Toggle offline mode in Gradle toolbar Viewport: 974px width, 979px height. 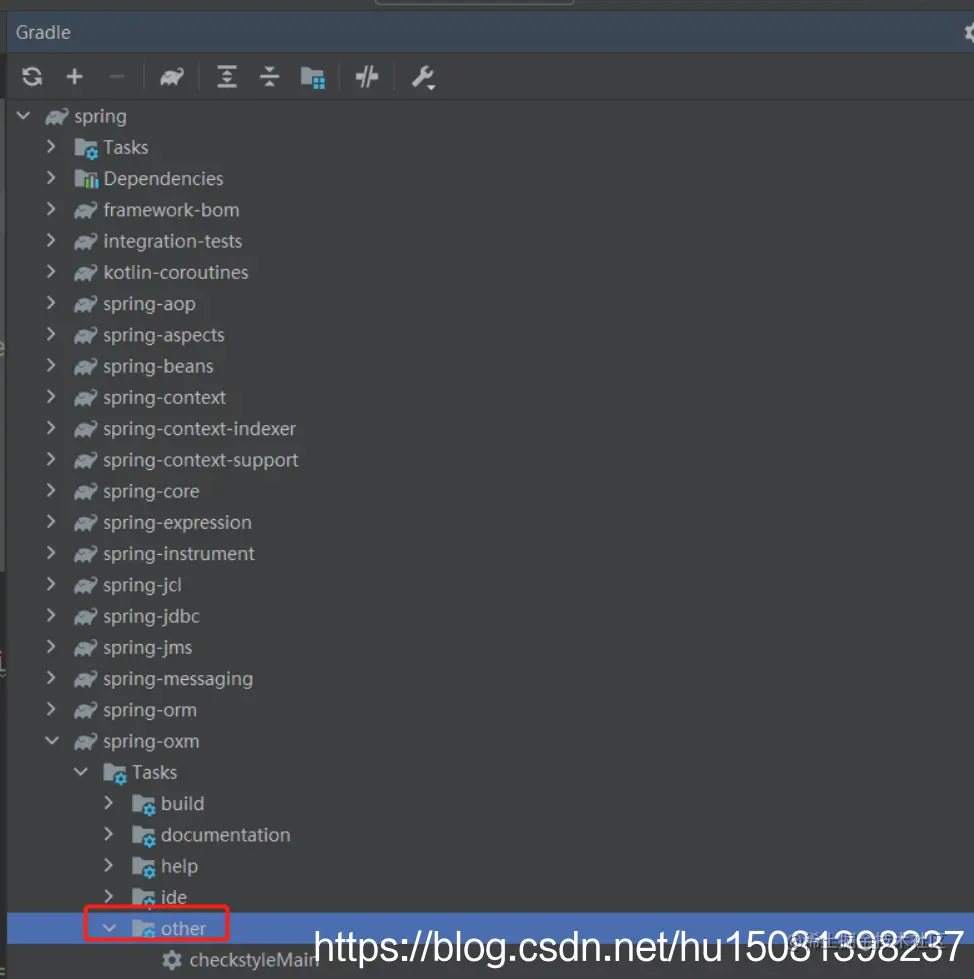(367, 77)
